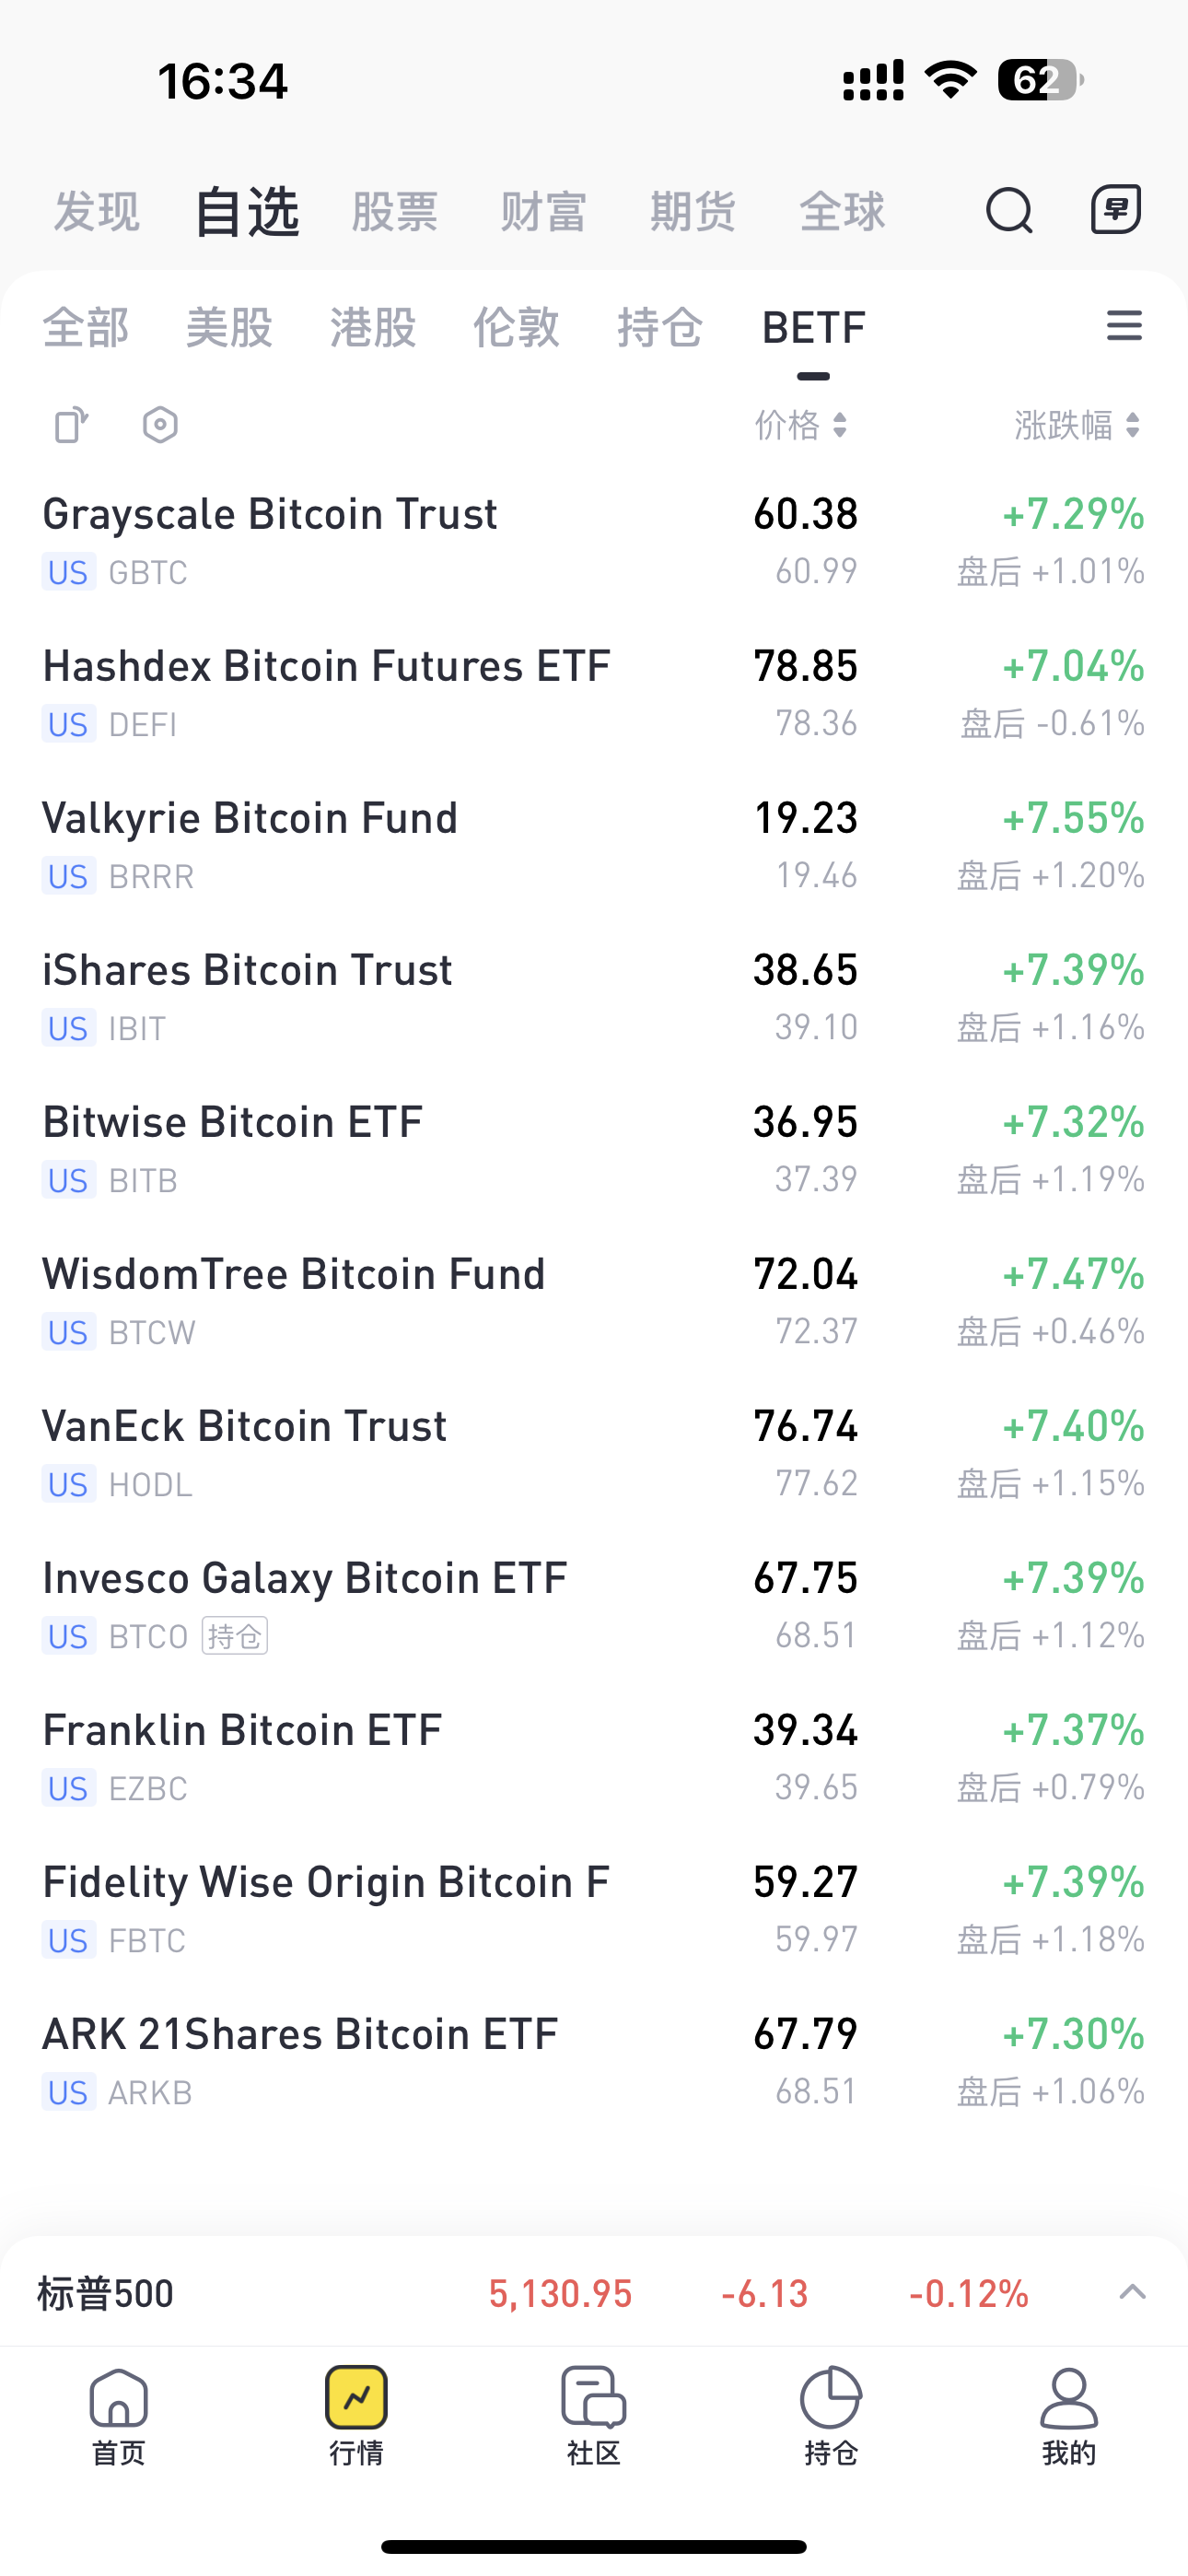Viewport: 1188px width, 2576px height.
Task: Expand the 标普500 index bar chevron
Action: click(x=1131, y=2293)
